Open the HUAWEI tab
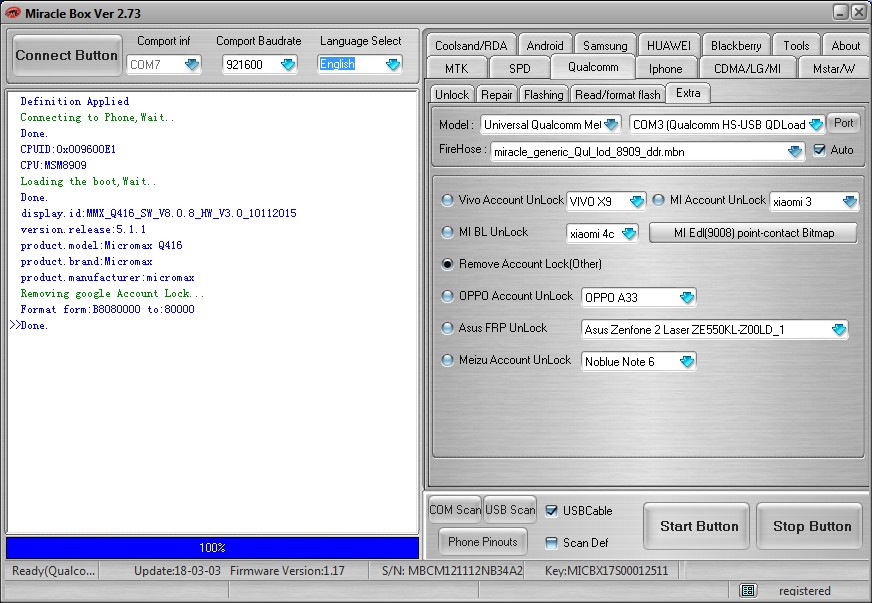This screenshot has height=603, width=872. [669, 46]
